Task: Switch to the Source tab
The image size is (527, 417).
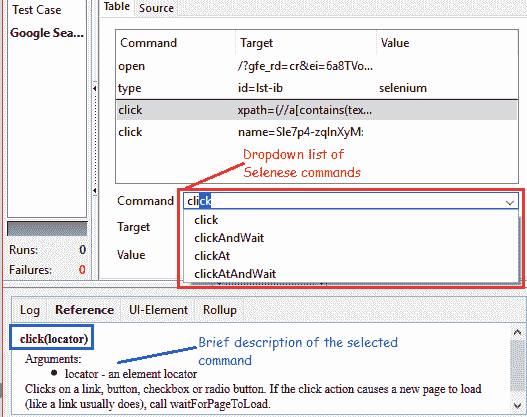Action: pyautogui.click(x=156, y=8)
